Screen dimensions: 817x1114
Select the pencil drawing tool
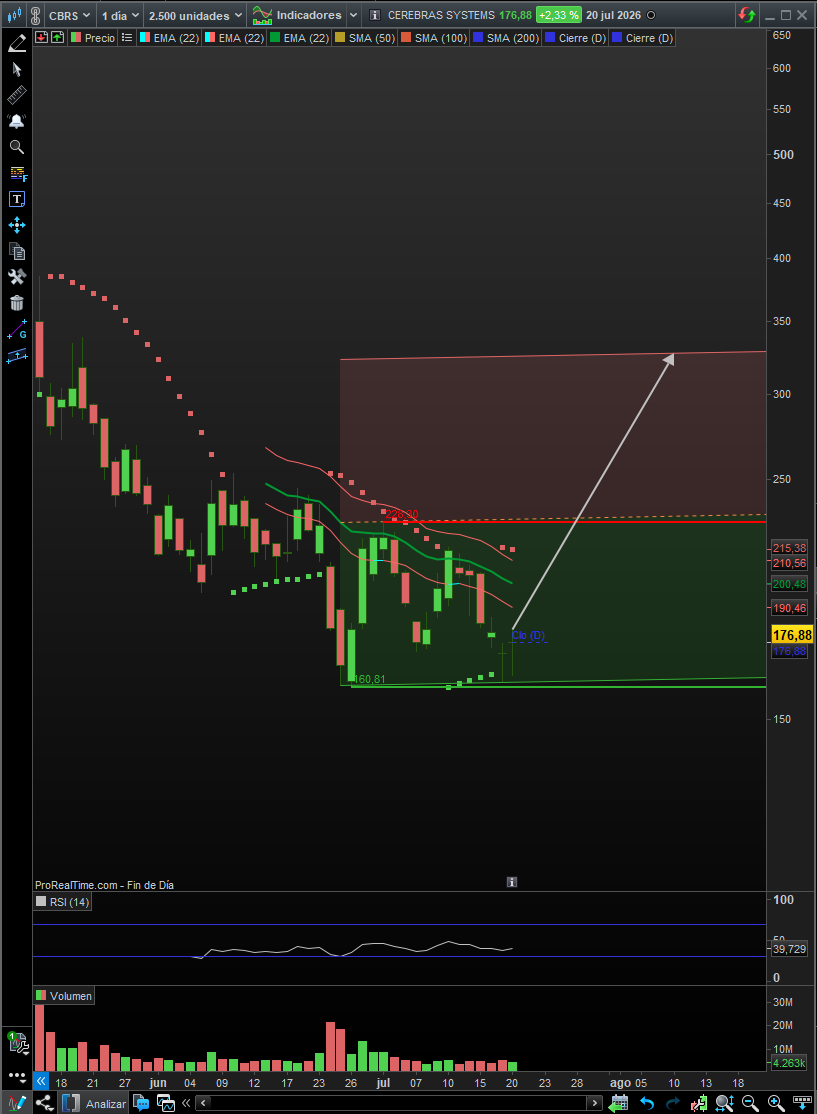coord(17,43)
